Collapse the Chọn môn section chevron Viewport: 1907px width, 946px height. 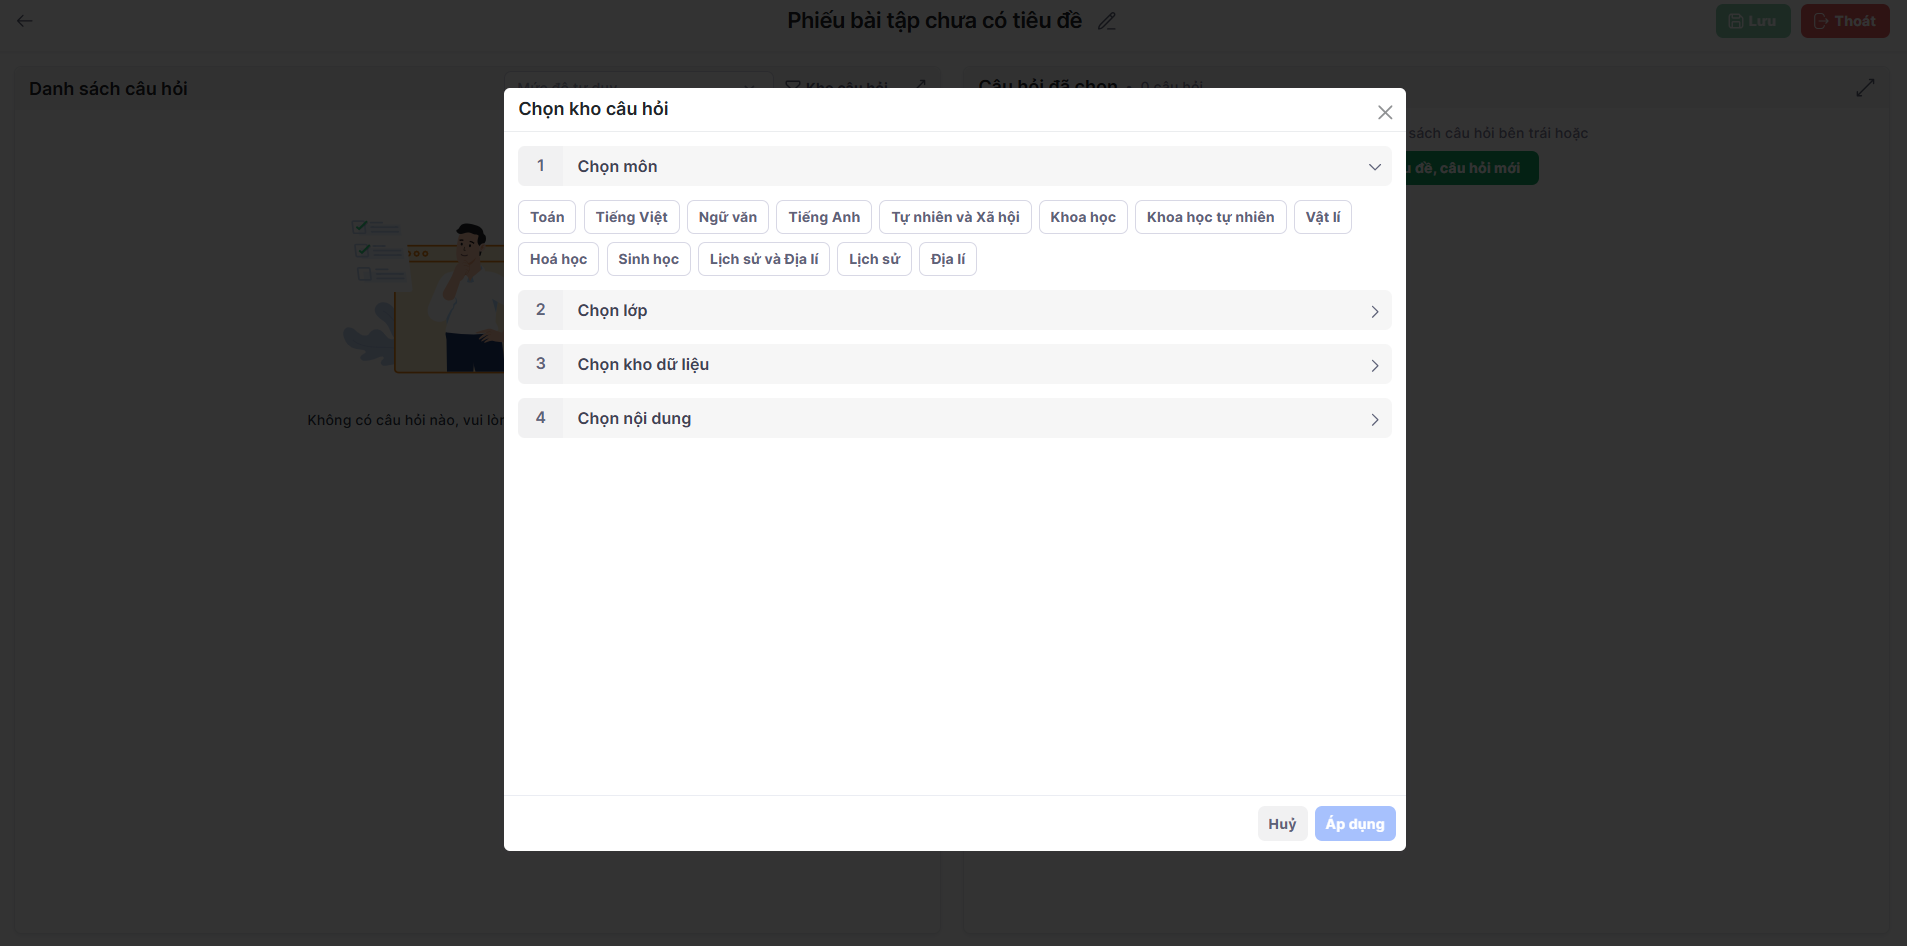coord(1375,167)
